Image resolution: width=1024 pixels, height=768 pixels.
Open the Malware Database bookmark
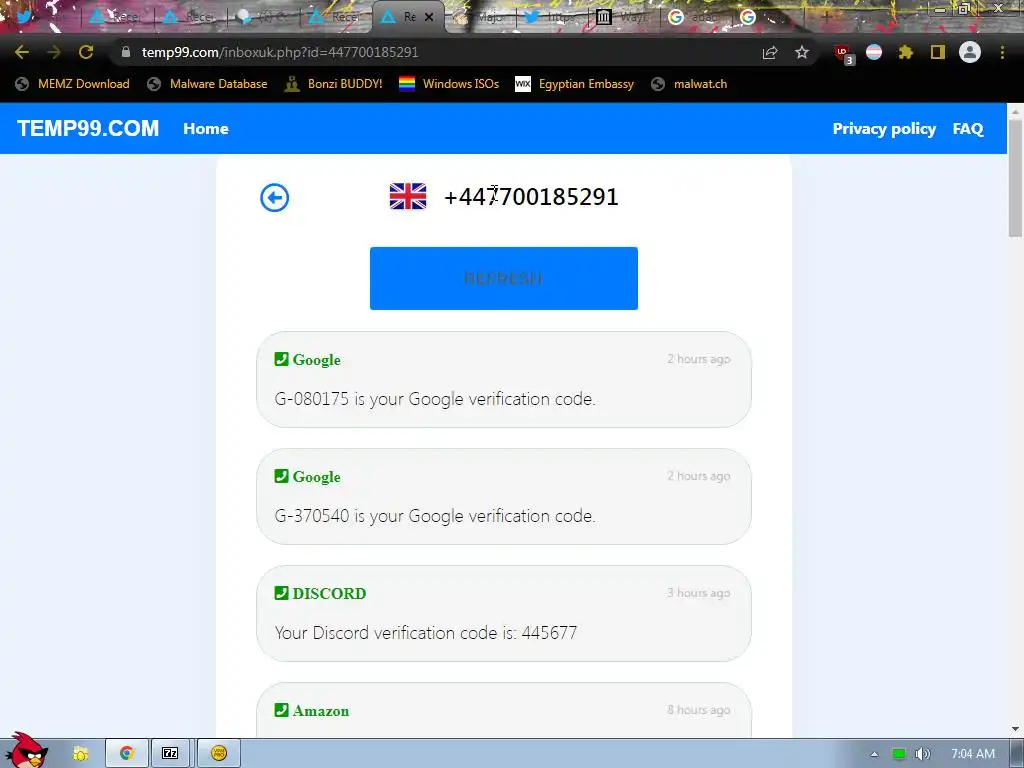click(x=208, y=84)
